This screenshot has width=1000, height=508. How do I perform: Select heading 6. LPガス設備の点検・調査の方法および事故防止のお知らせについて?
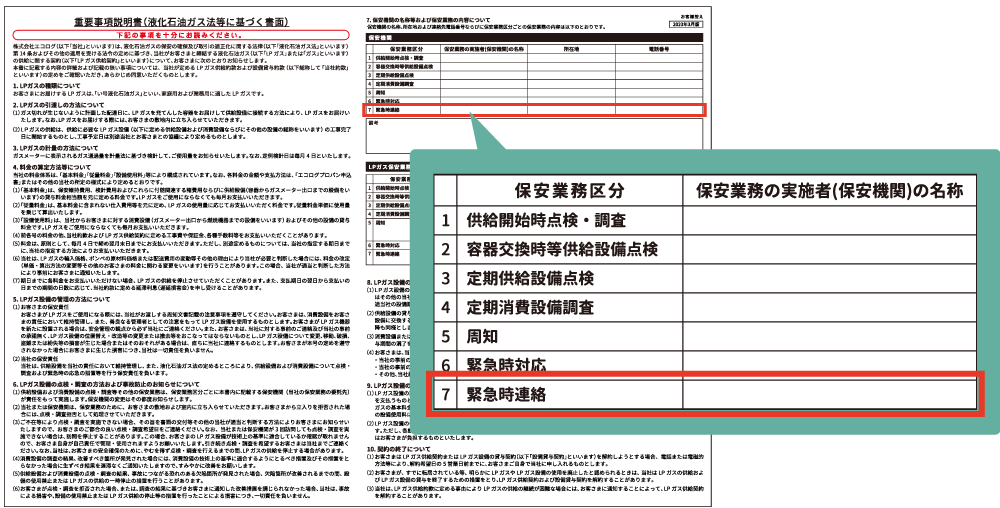[107, 385]
